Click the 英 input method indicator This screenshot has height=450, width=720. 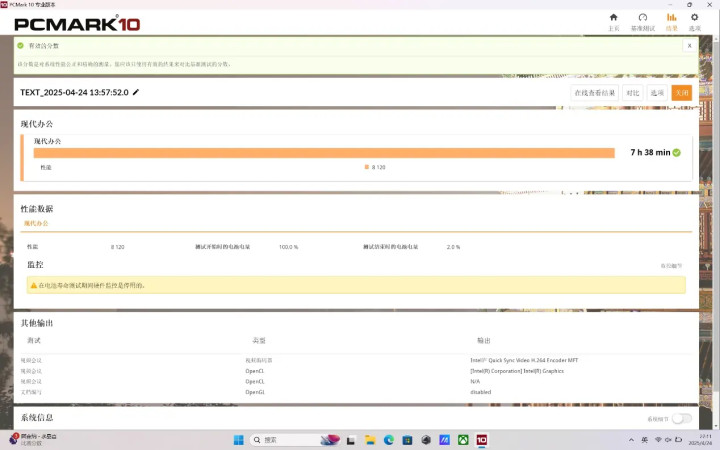click(645, 440)
